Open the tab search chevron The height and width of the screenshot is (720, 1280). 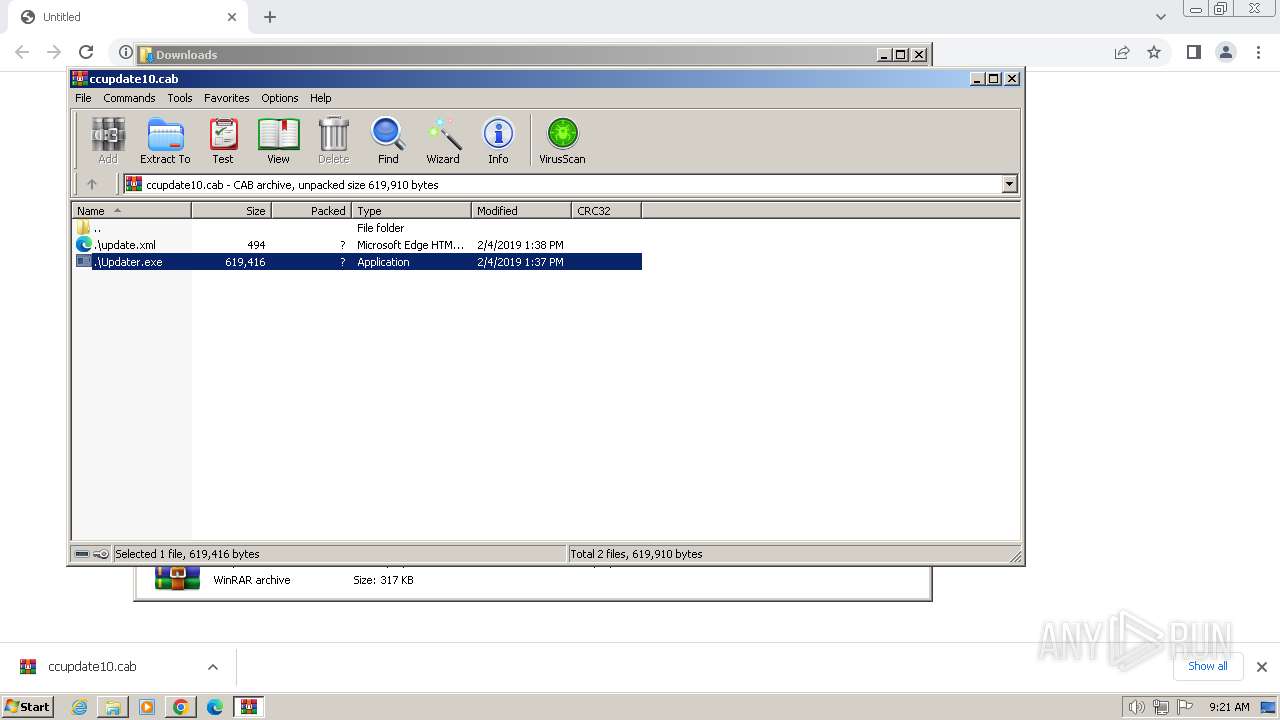click(x=1161, y=17)
